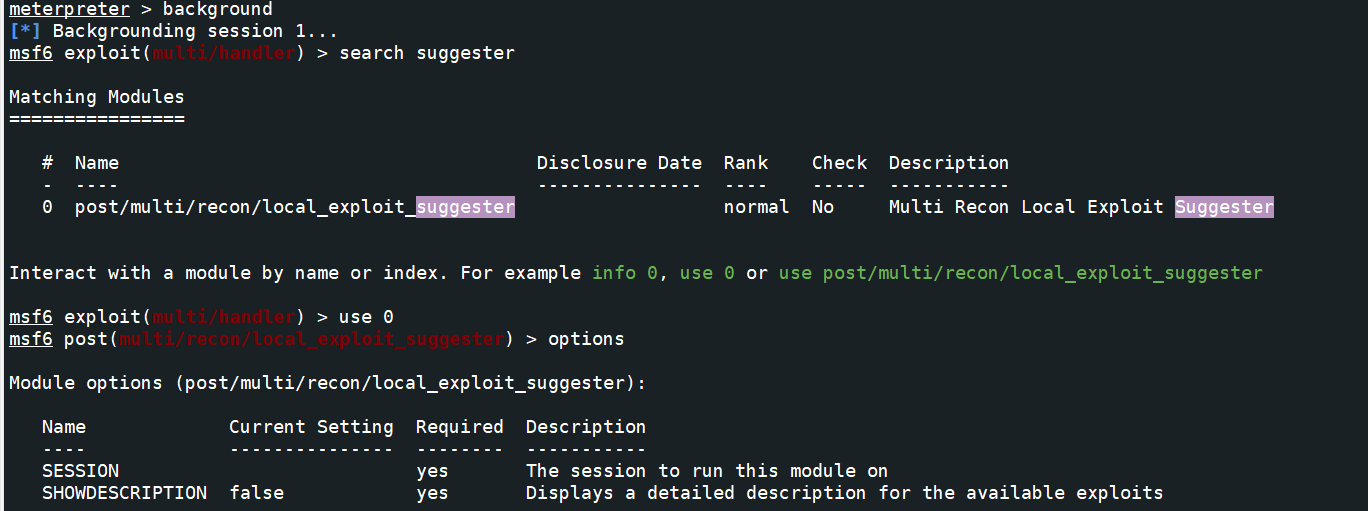
Task: Select the "Matching Modules" heading
Action: click(97, 97)
